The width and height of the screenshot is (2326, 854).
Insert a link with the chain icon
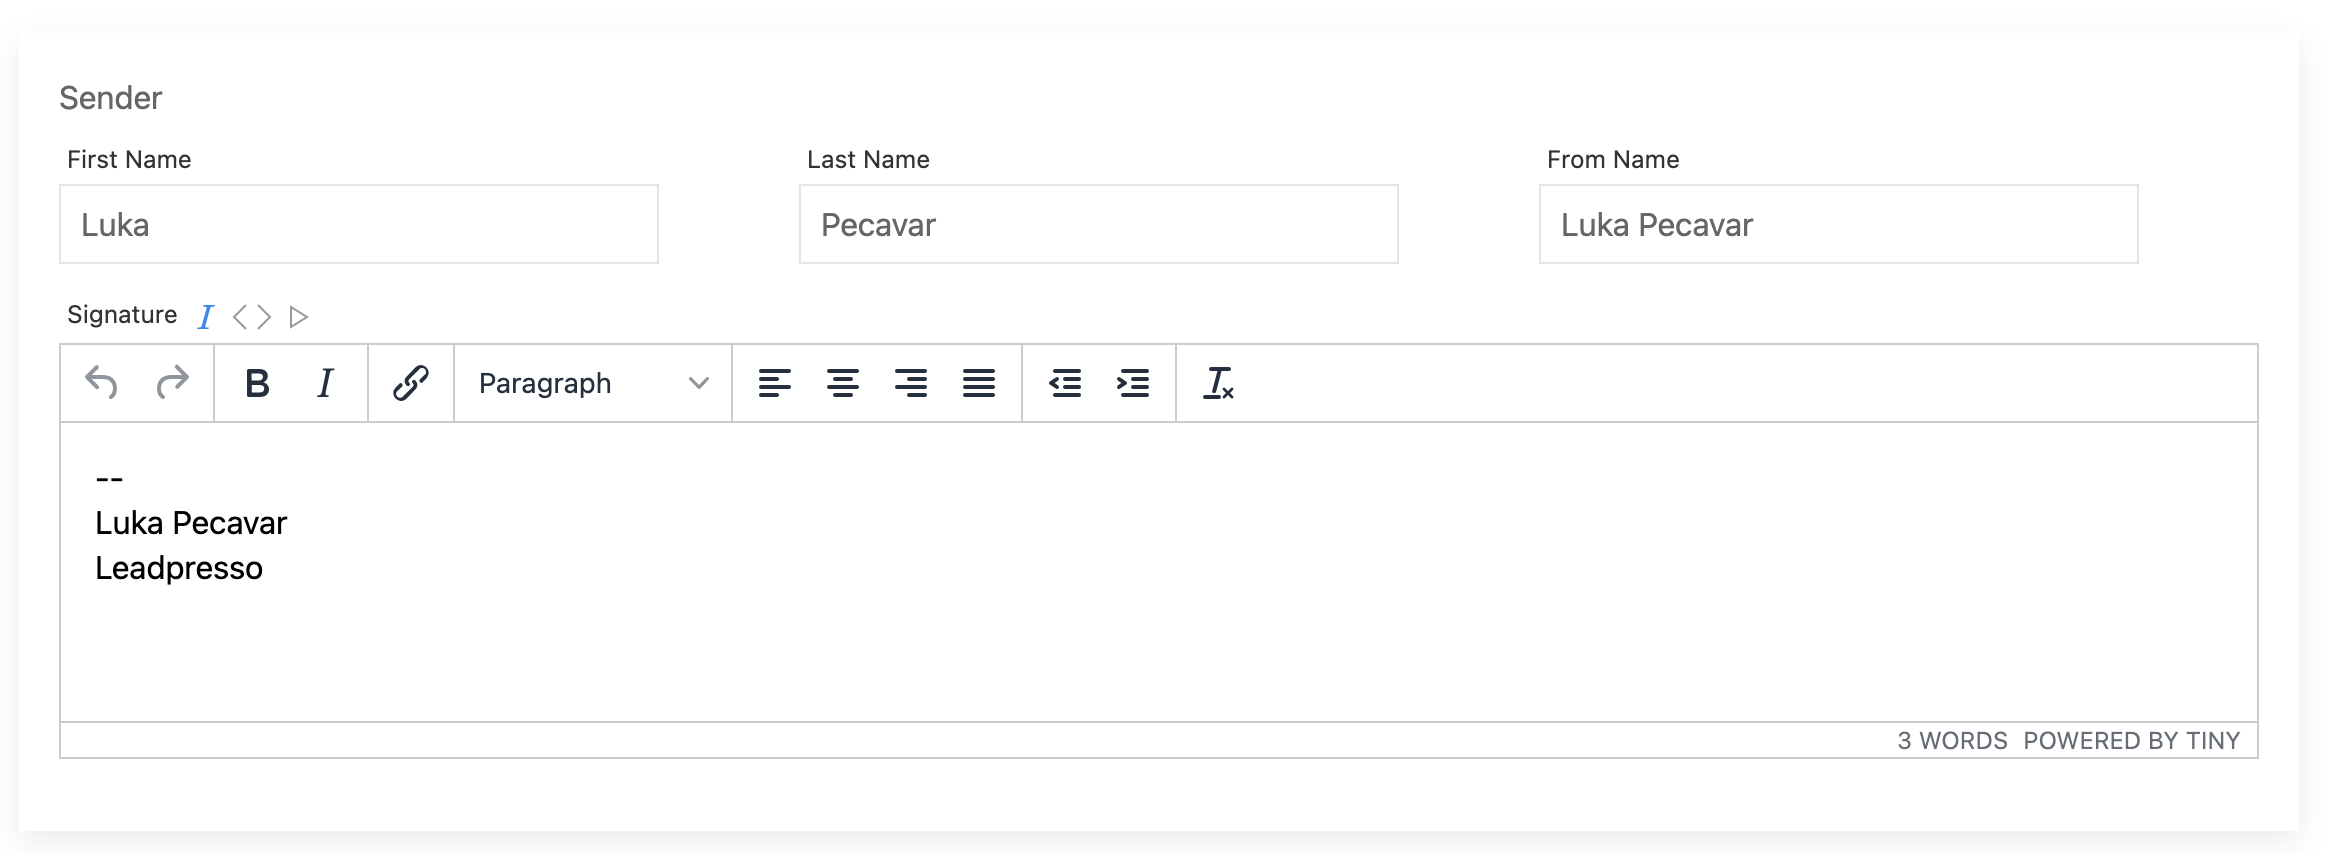[411, 383]
